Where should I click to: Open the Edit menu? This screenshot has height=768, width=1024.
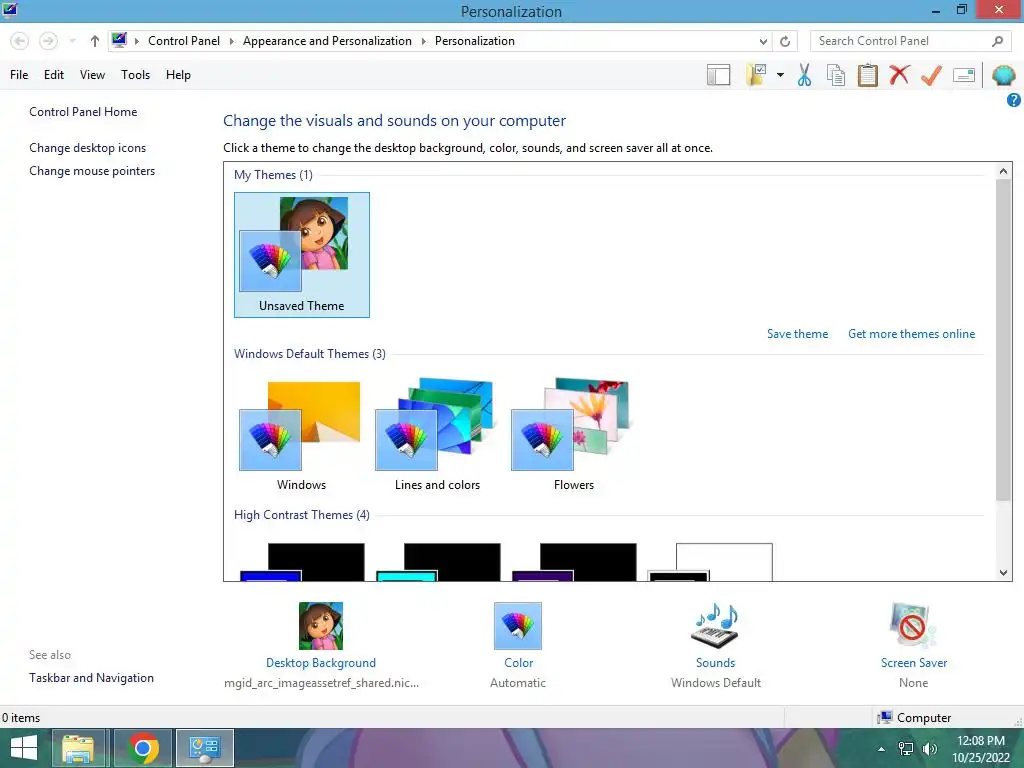54,75
